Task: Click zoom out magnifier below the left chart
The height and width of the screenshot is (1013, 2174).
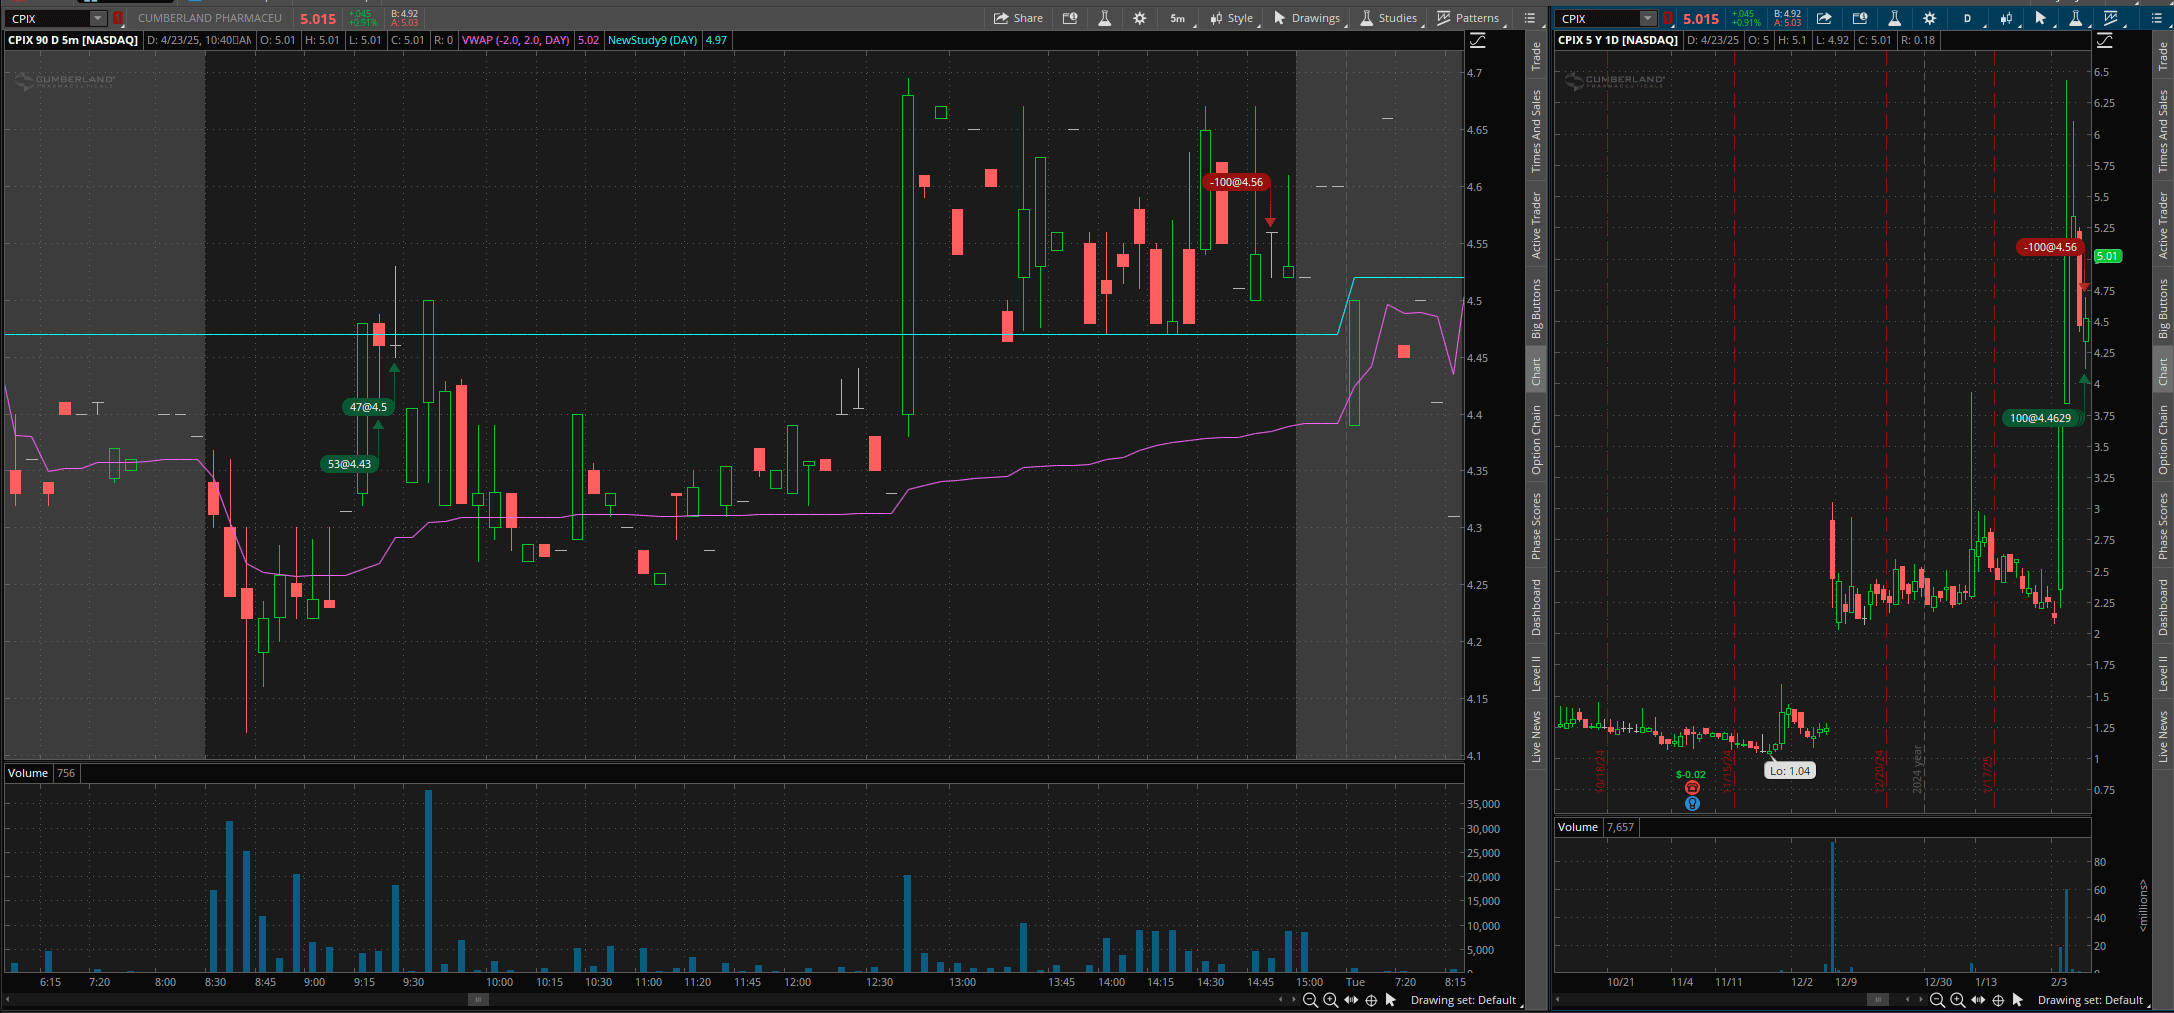Action: (1310, 1000)
